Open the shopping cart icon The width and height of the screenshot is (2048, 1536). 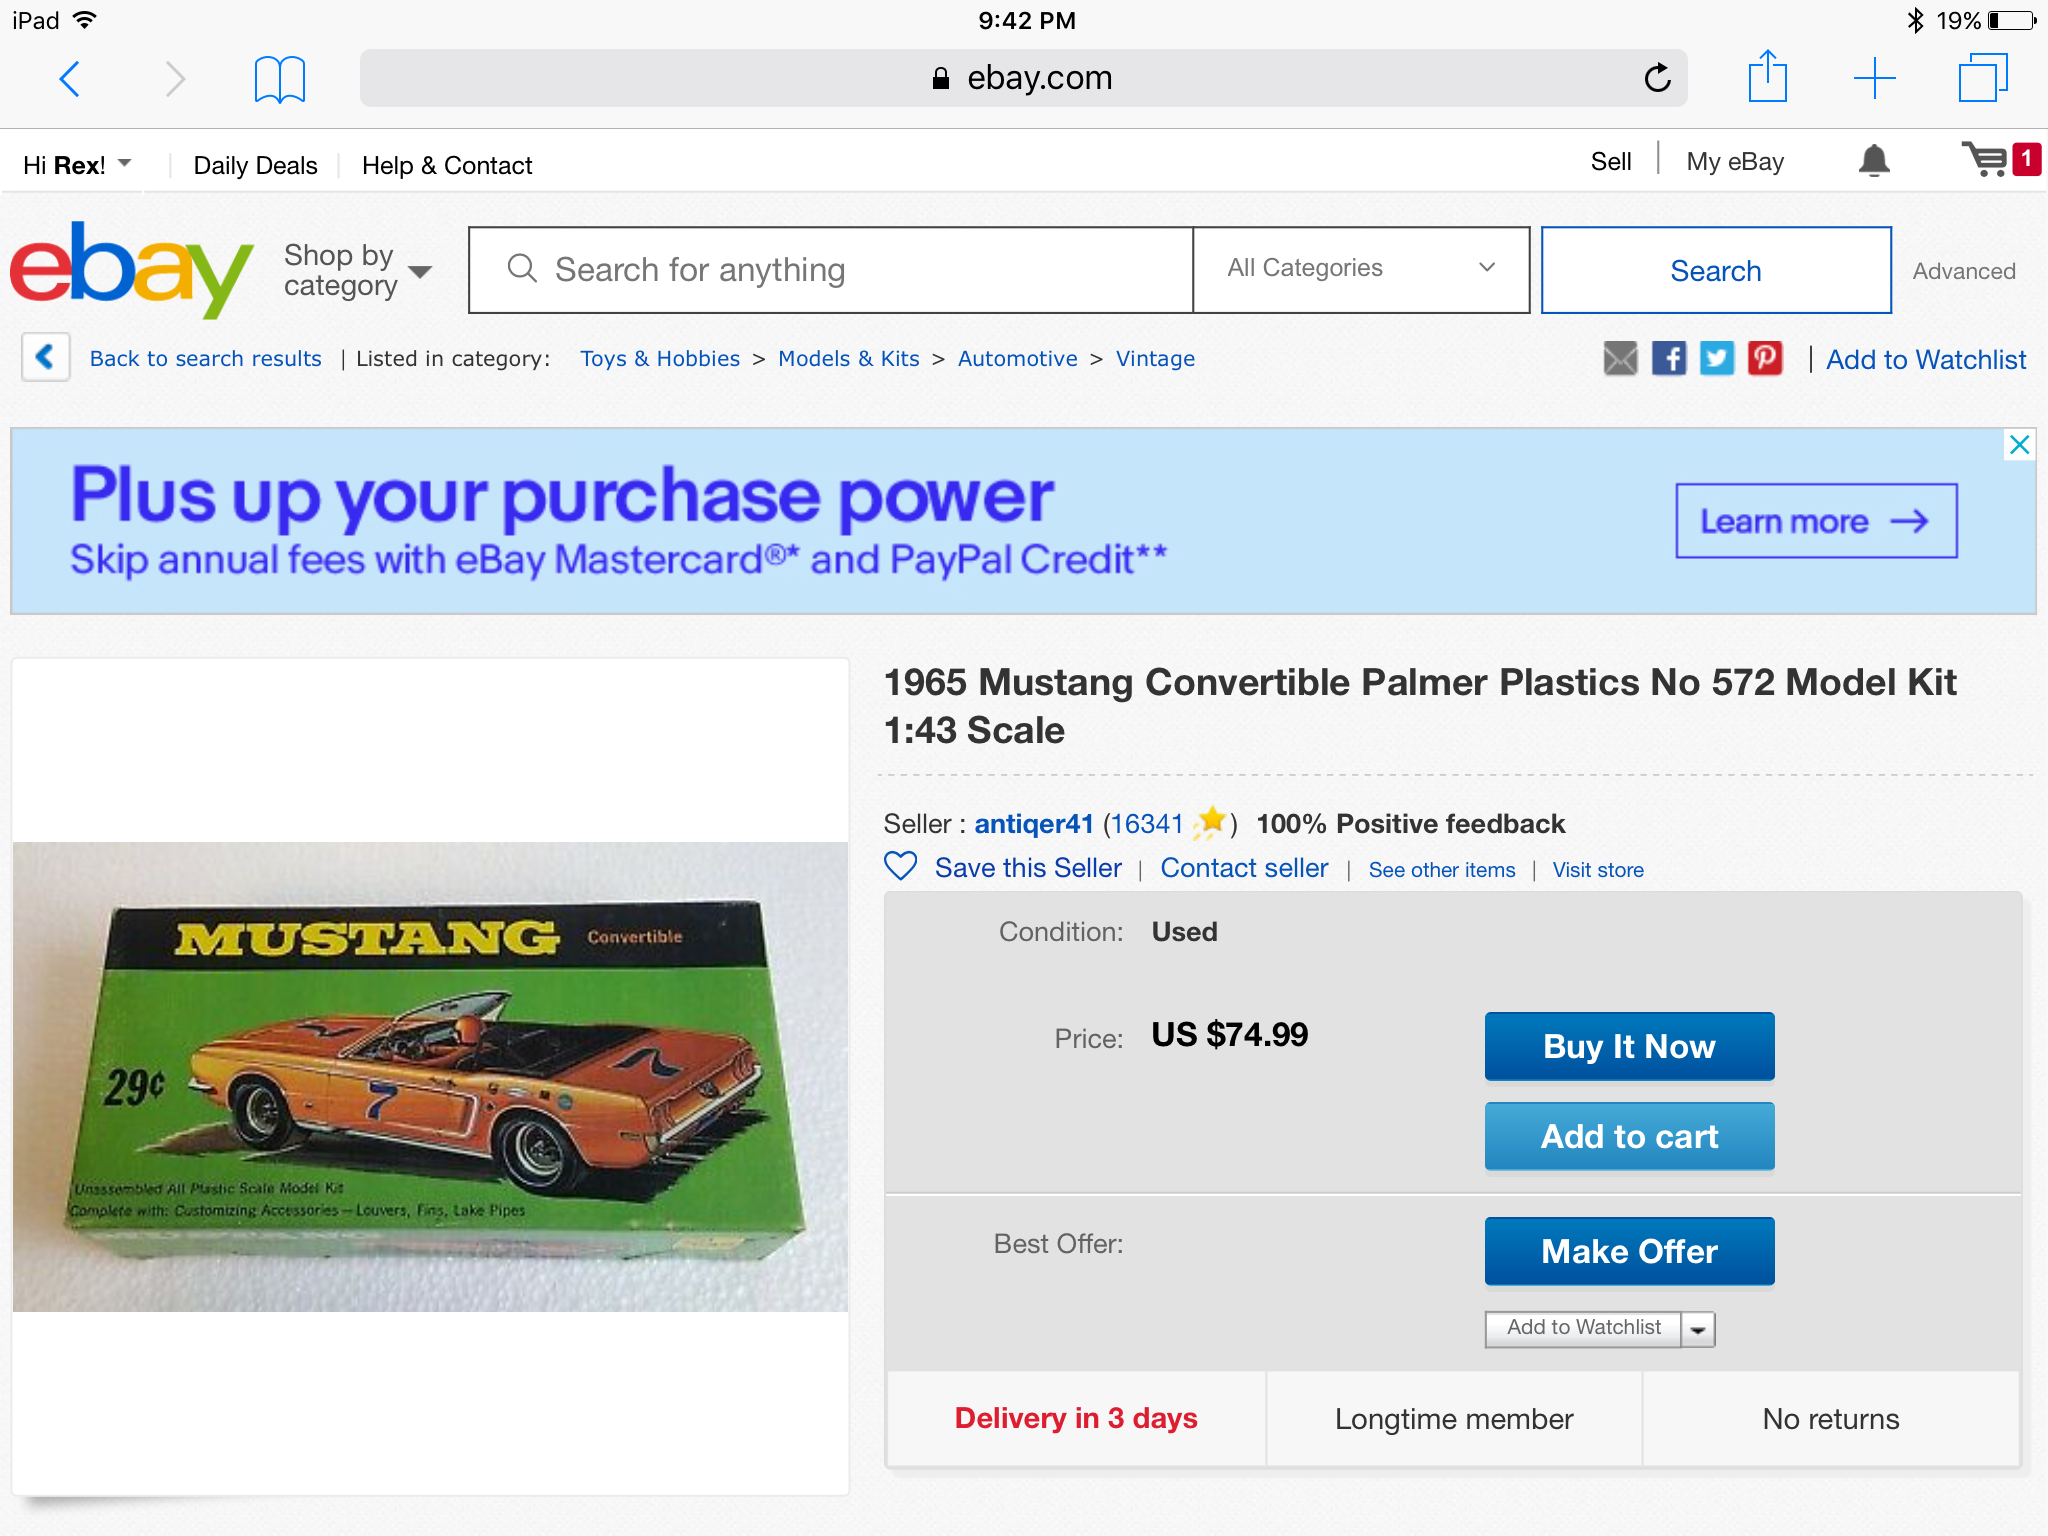tap(1986, 159)
